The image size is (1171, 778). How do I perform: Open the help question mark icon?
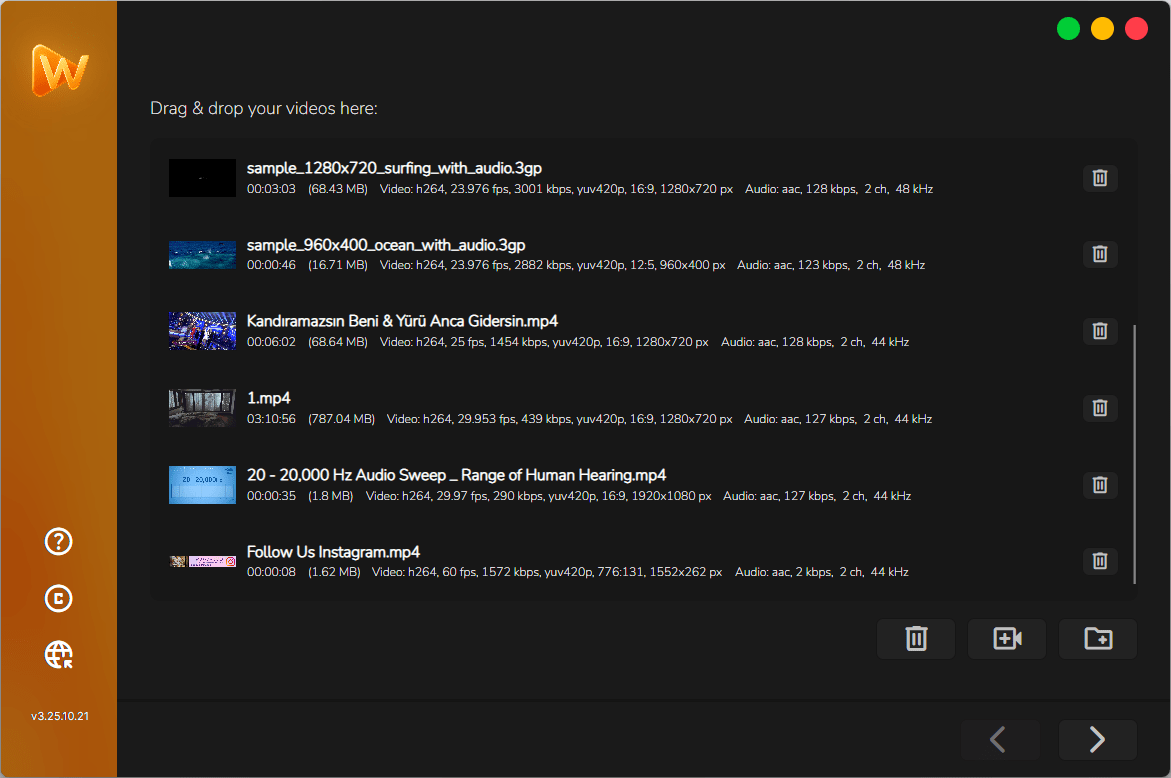59,541
